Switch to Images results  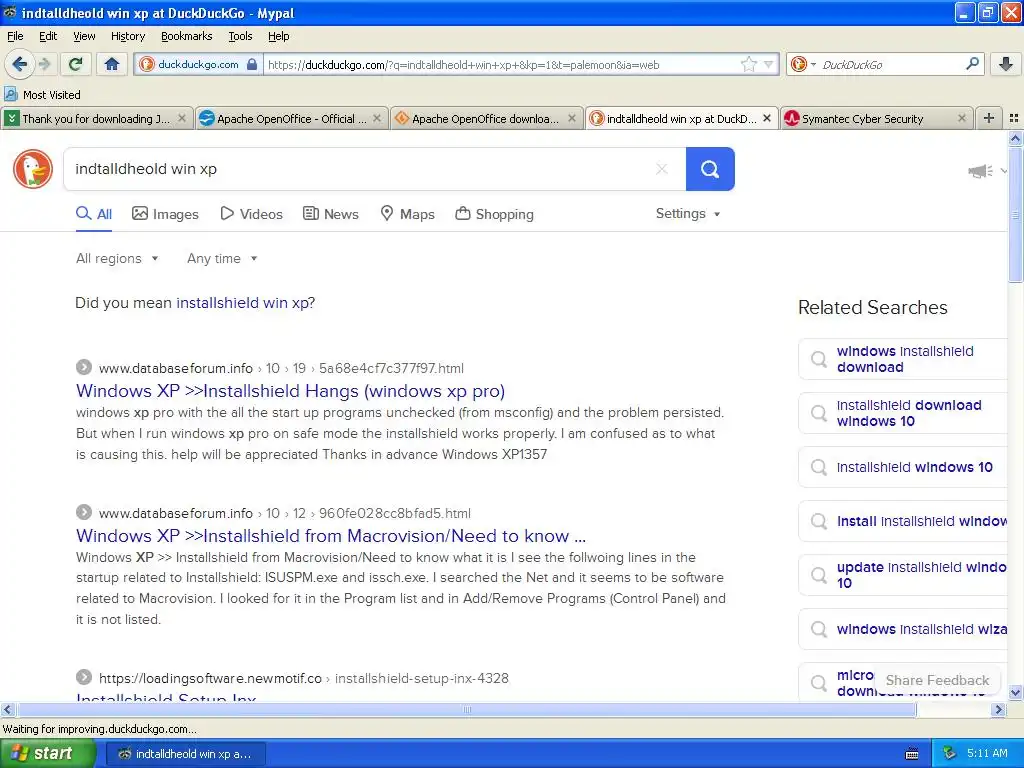tap(165, 214)
